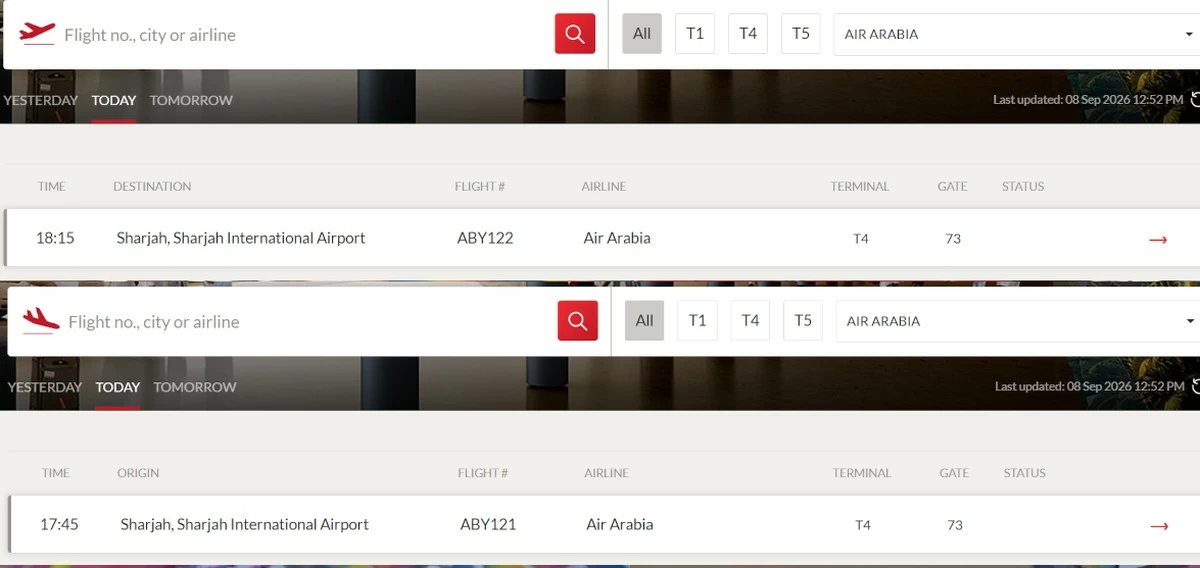Click the departures plane icon in the top search bar
This screenshot has height=568, width=1200.
[37, 34]
